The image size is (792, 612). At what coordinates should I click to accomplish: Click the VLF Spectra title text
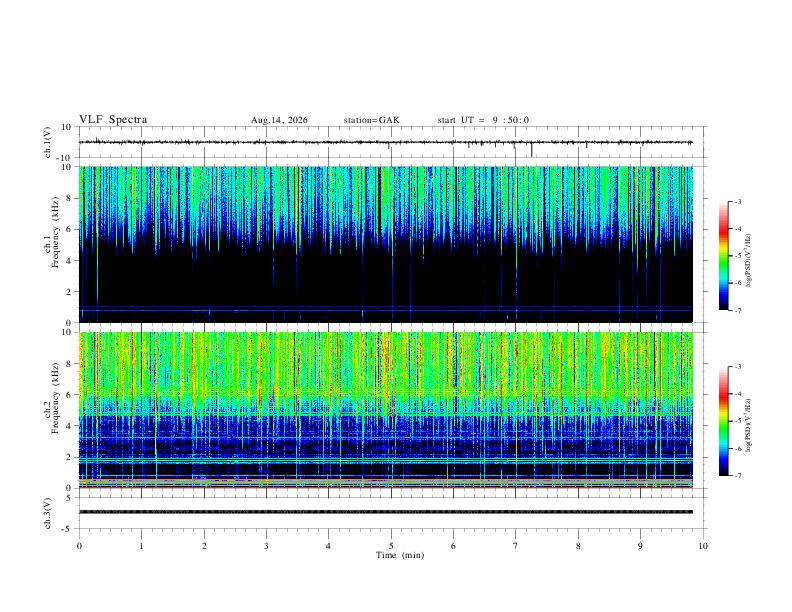coord(113,120)
